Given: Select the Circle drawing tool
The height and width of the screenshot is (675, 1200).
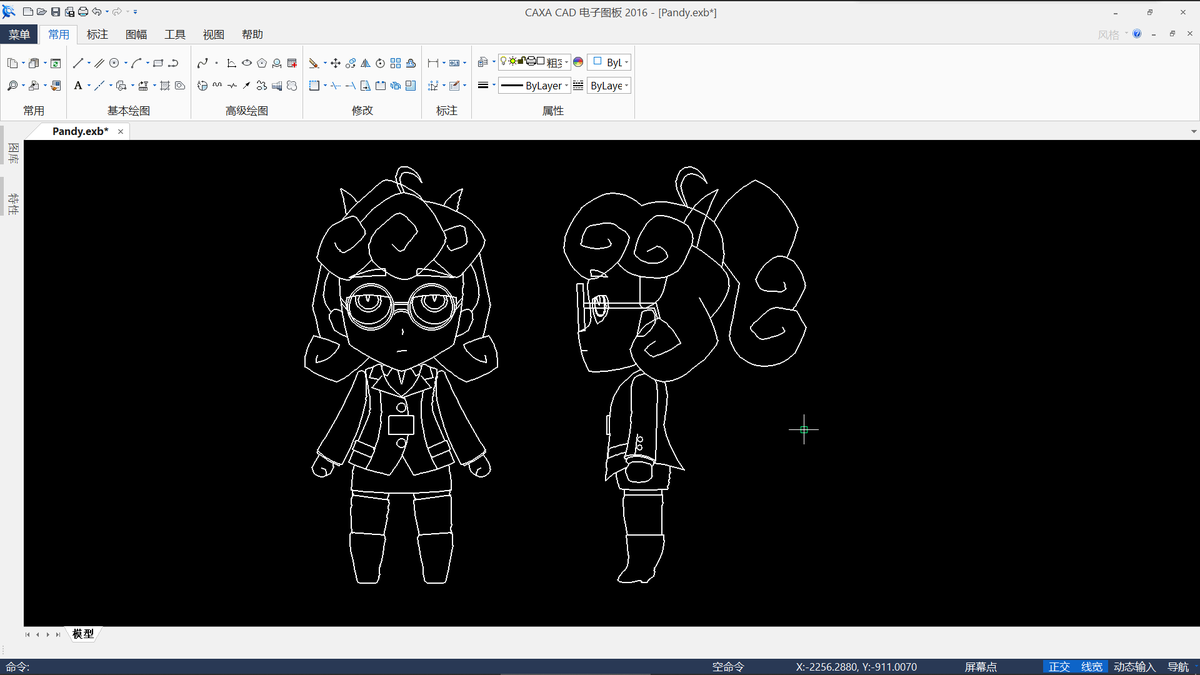Looking at the screenshot, I should point(114,63).
